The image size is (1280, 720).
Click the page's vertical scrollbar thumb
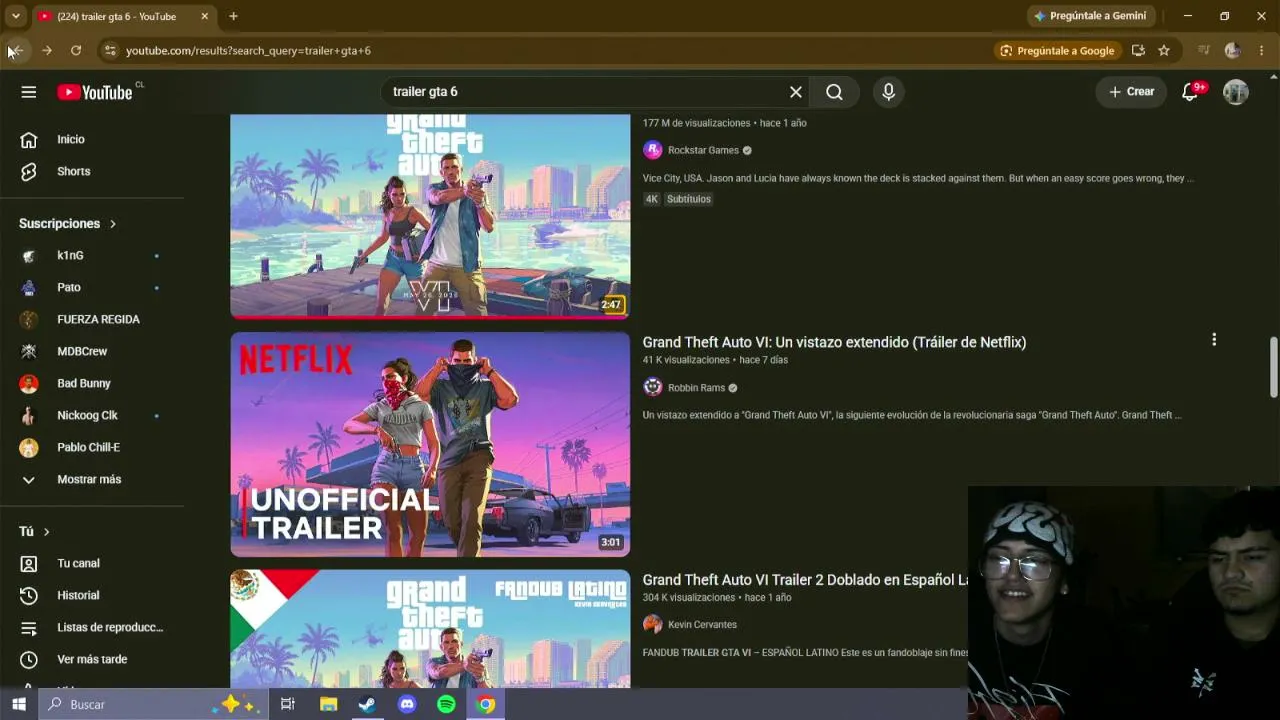(1273, 367)
